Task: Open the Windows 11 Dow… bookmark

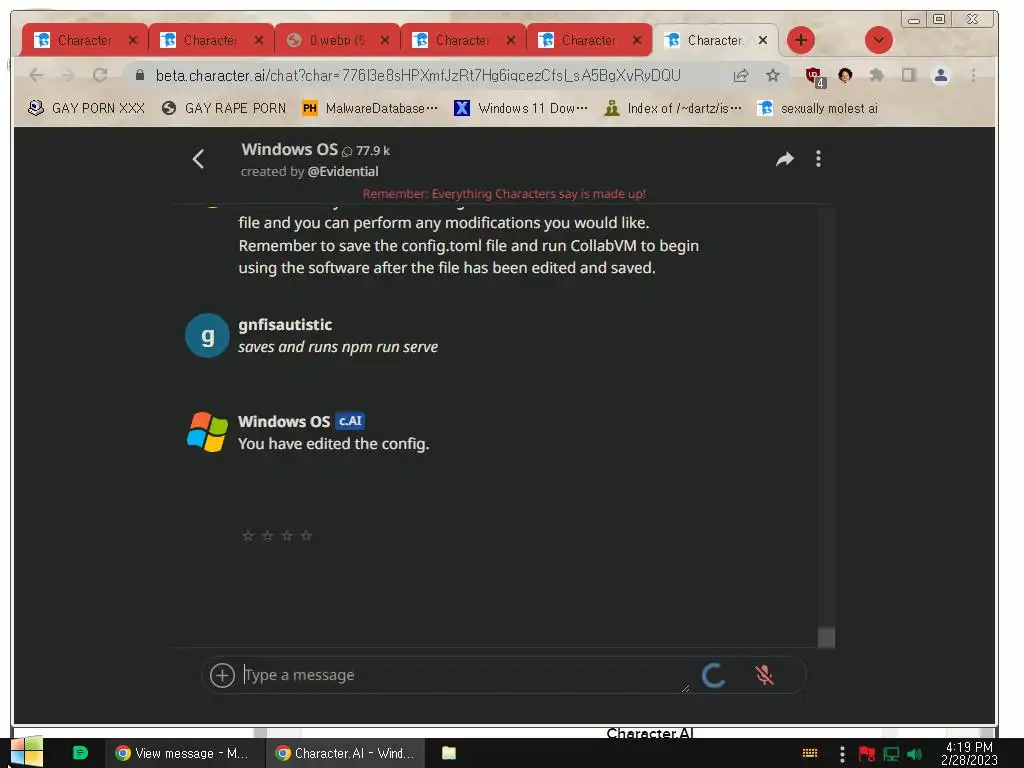Action: 520,108
